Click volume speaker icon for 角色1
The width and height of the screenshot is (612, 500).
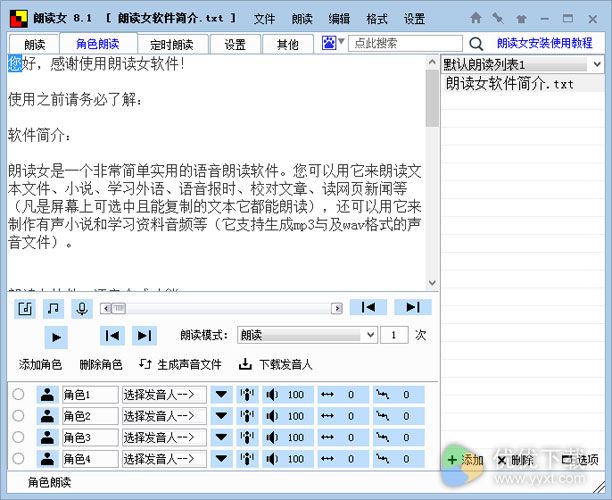click(272, 395)
